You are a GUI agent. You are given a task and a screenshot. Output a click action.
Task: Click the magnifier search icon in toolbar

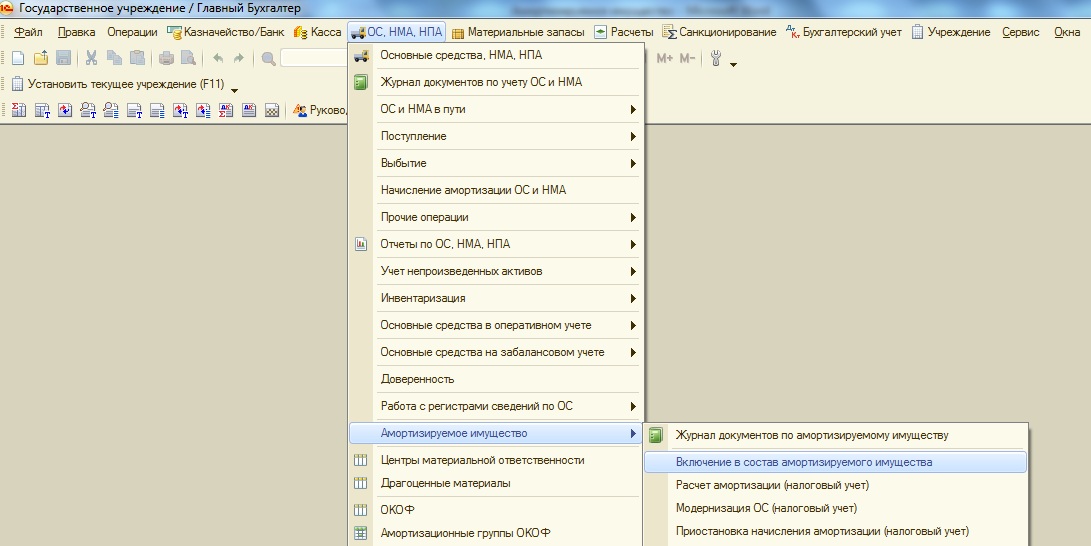pos(268,59)
